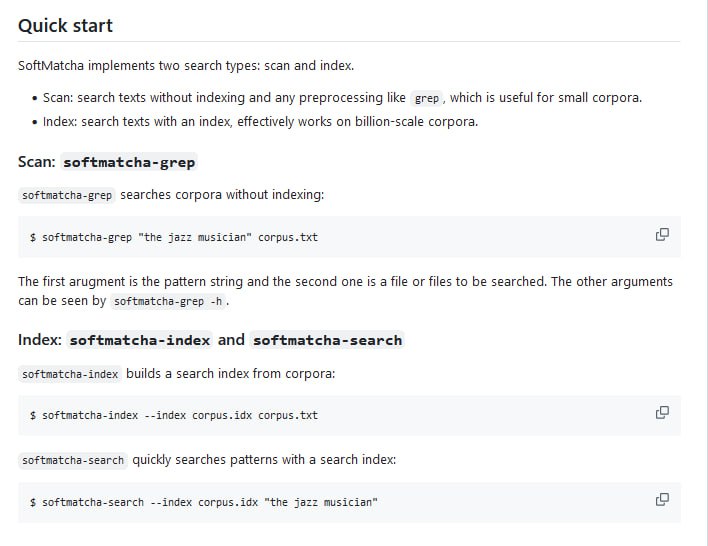Click the Quick start heading
Screen dimensions: 708x546
[66, 25]
